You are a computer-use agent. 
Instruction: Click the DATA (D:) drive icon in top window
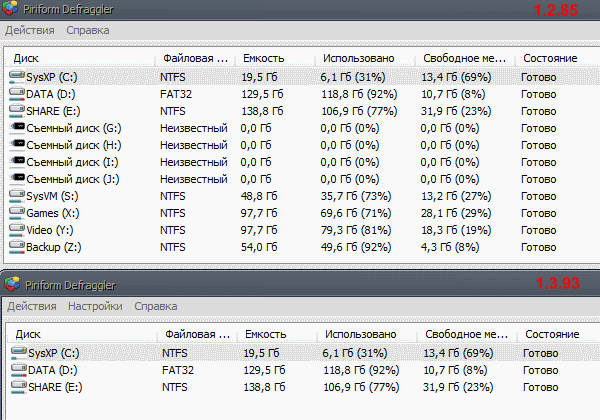pyautogui.click(x=16, y=93)
